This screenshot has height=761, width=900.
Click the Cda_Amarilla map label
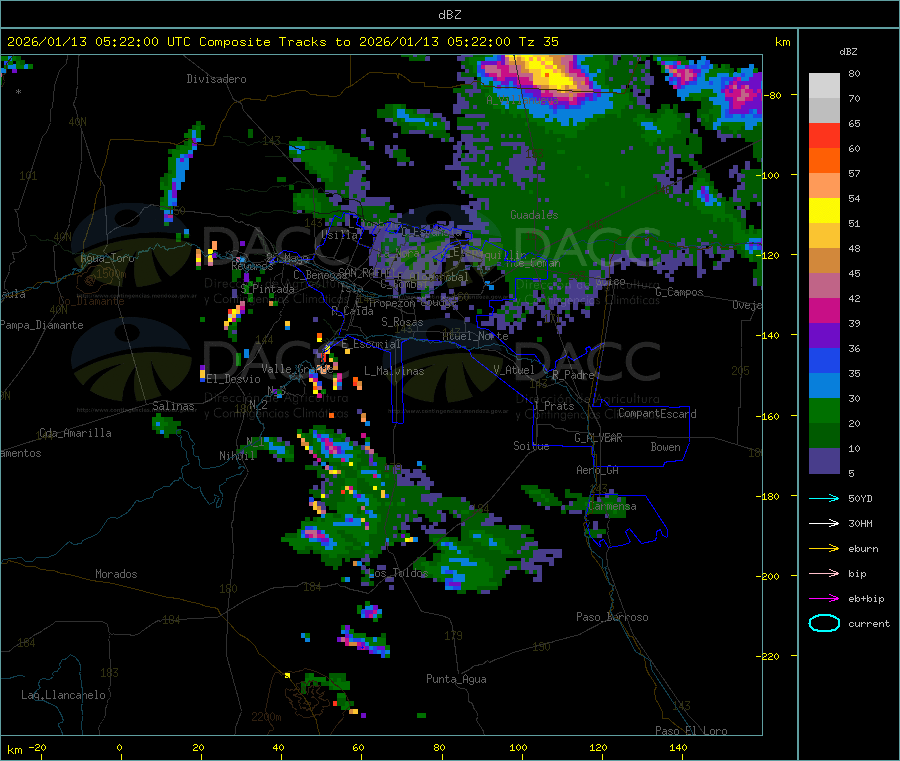[75, 433]
